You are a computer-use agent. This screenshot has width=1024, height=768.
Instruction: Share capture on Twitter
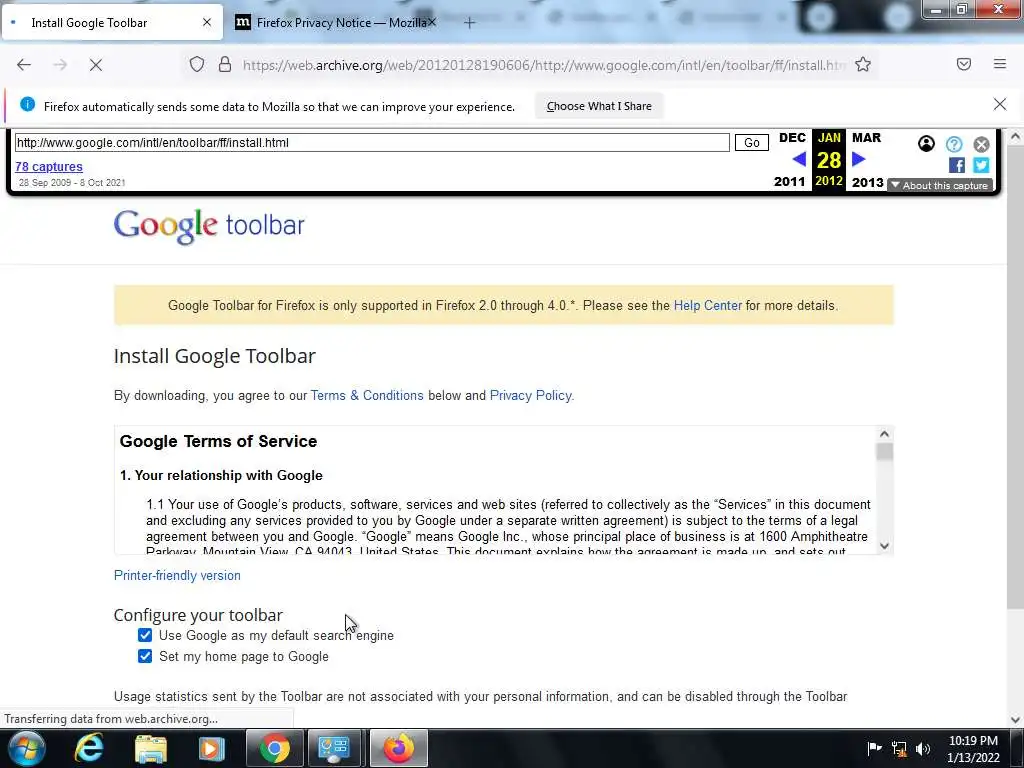tap(981, 165)
